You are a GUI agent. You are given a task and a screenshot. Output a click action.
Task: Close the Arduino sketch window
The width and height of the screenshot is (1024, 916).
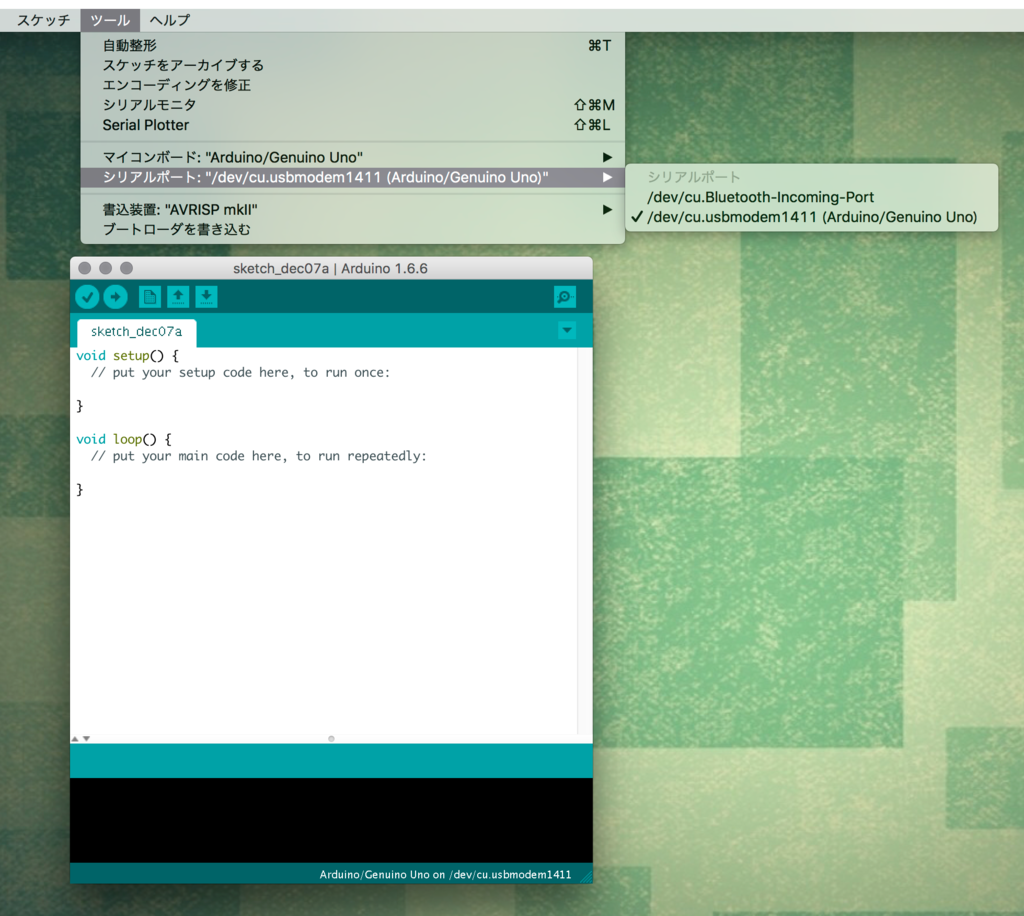coord(84,268)
